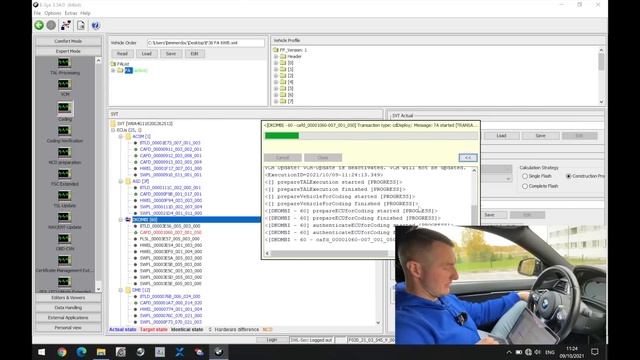Select the Complete Flash radio button
Viewport: 640px width, 360px height.
[x=525, y=186]
